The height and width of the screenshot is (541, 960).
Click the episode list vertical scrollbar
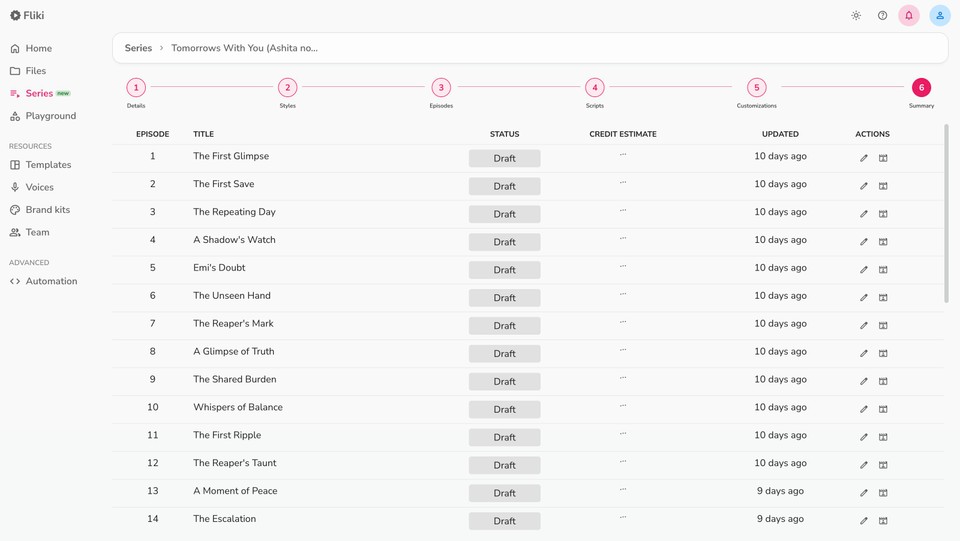[946, 215]
